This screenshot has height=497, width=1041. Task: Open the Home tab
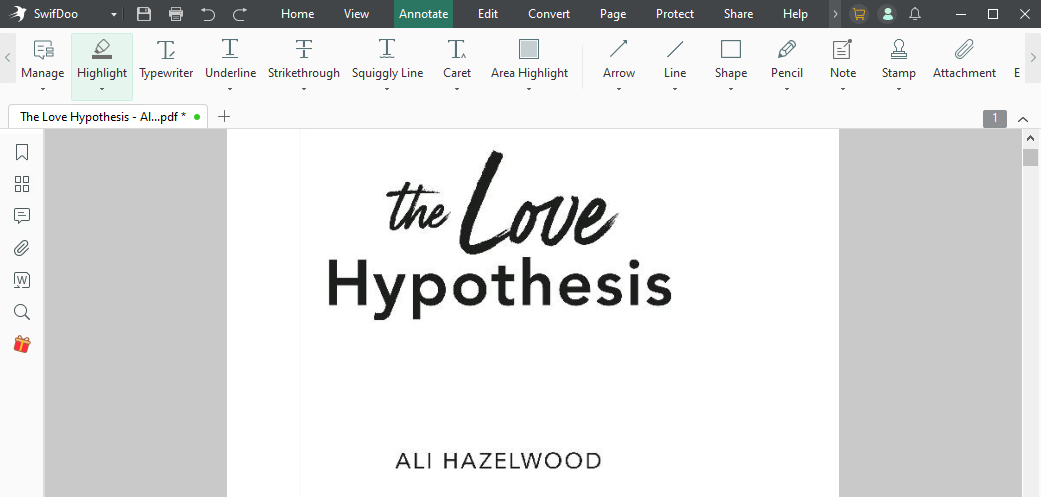click(297, 14)
